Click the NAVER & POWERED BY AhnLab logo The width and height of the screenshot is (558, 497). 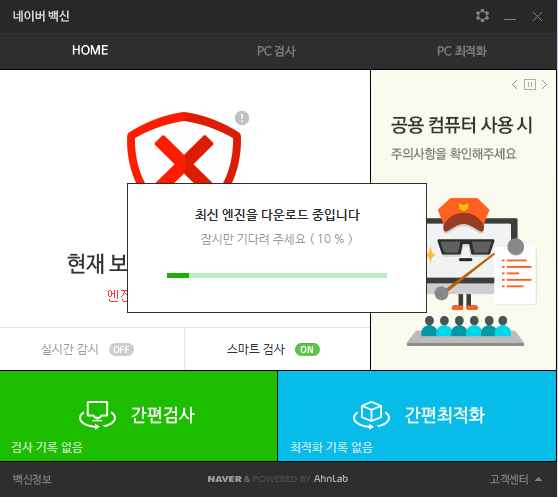278,479
